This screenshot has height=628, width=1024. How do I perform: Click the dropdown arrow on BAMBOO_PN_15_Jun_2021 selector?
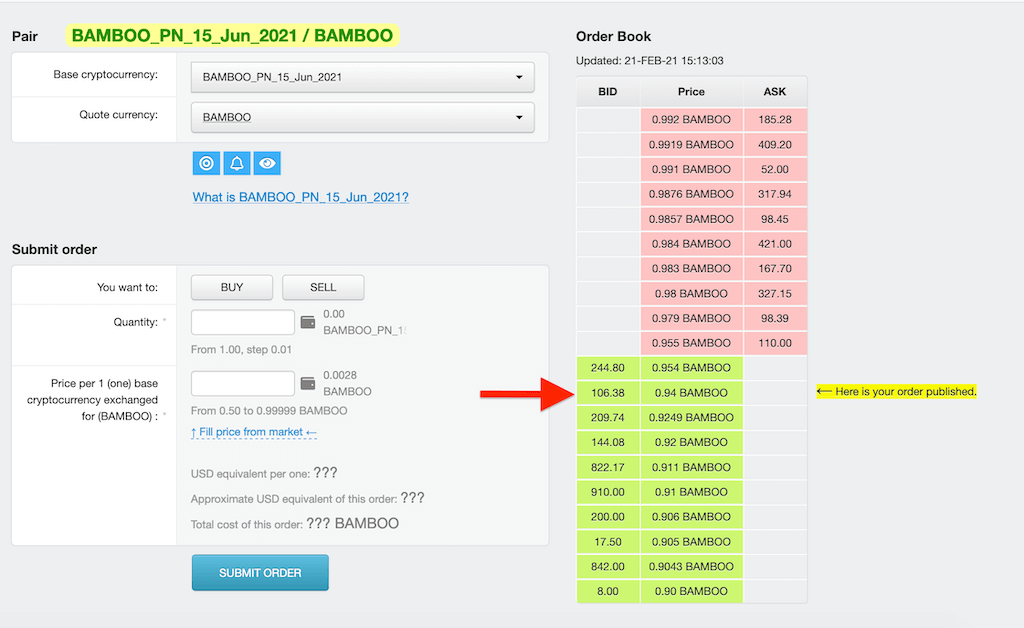click(519, 77)
